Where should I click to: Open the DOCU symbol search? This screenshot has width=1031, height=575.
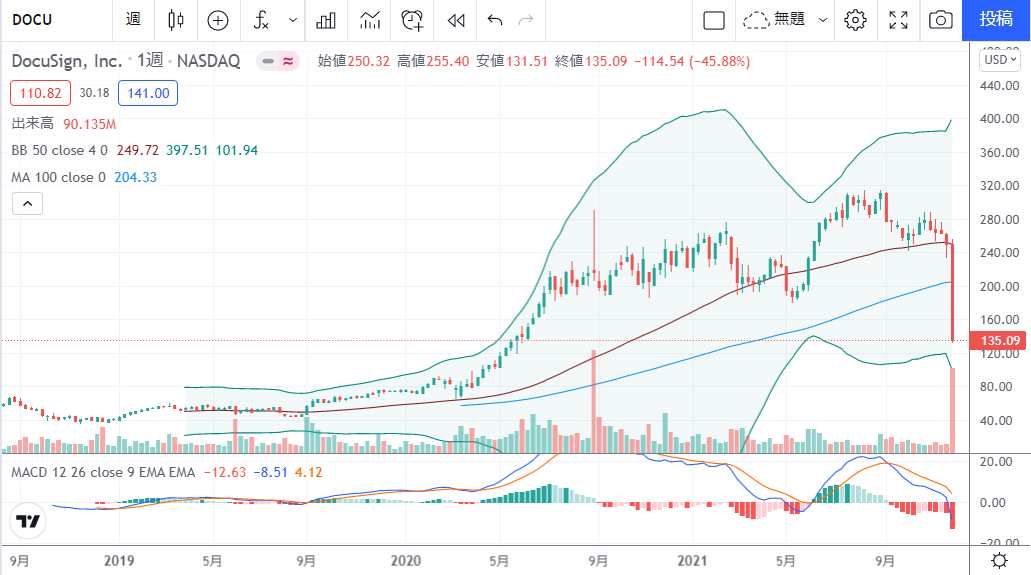[32, 20]
